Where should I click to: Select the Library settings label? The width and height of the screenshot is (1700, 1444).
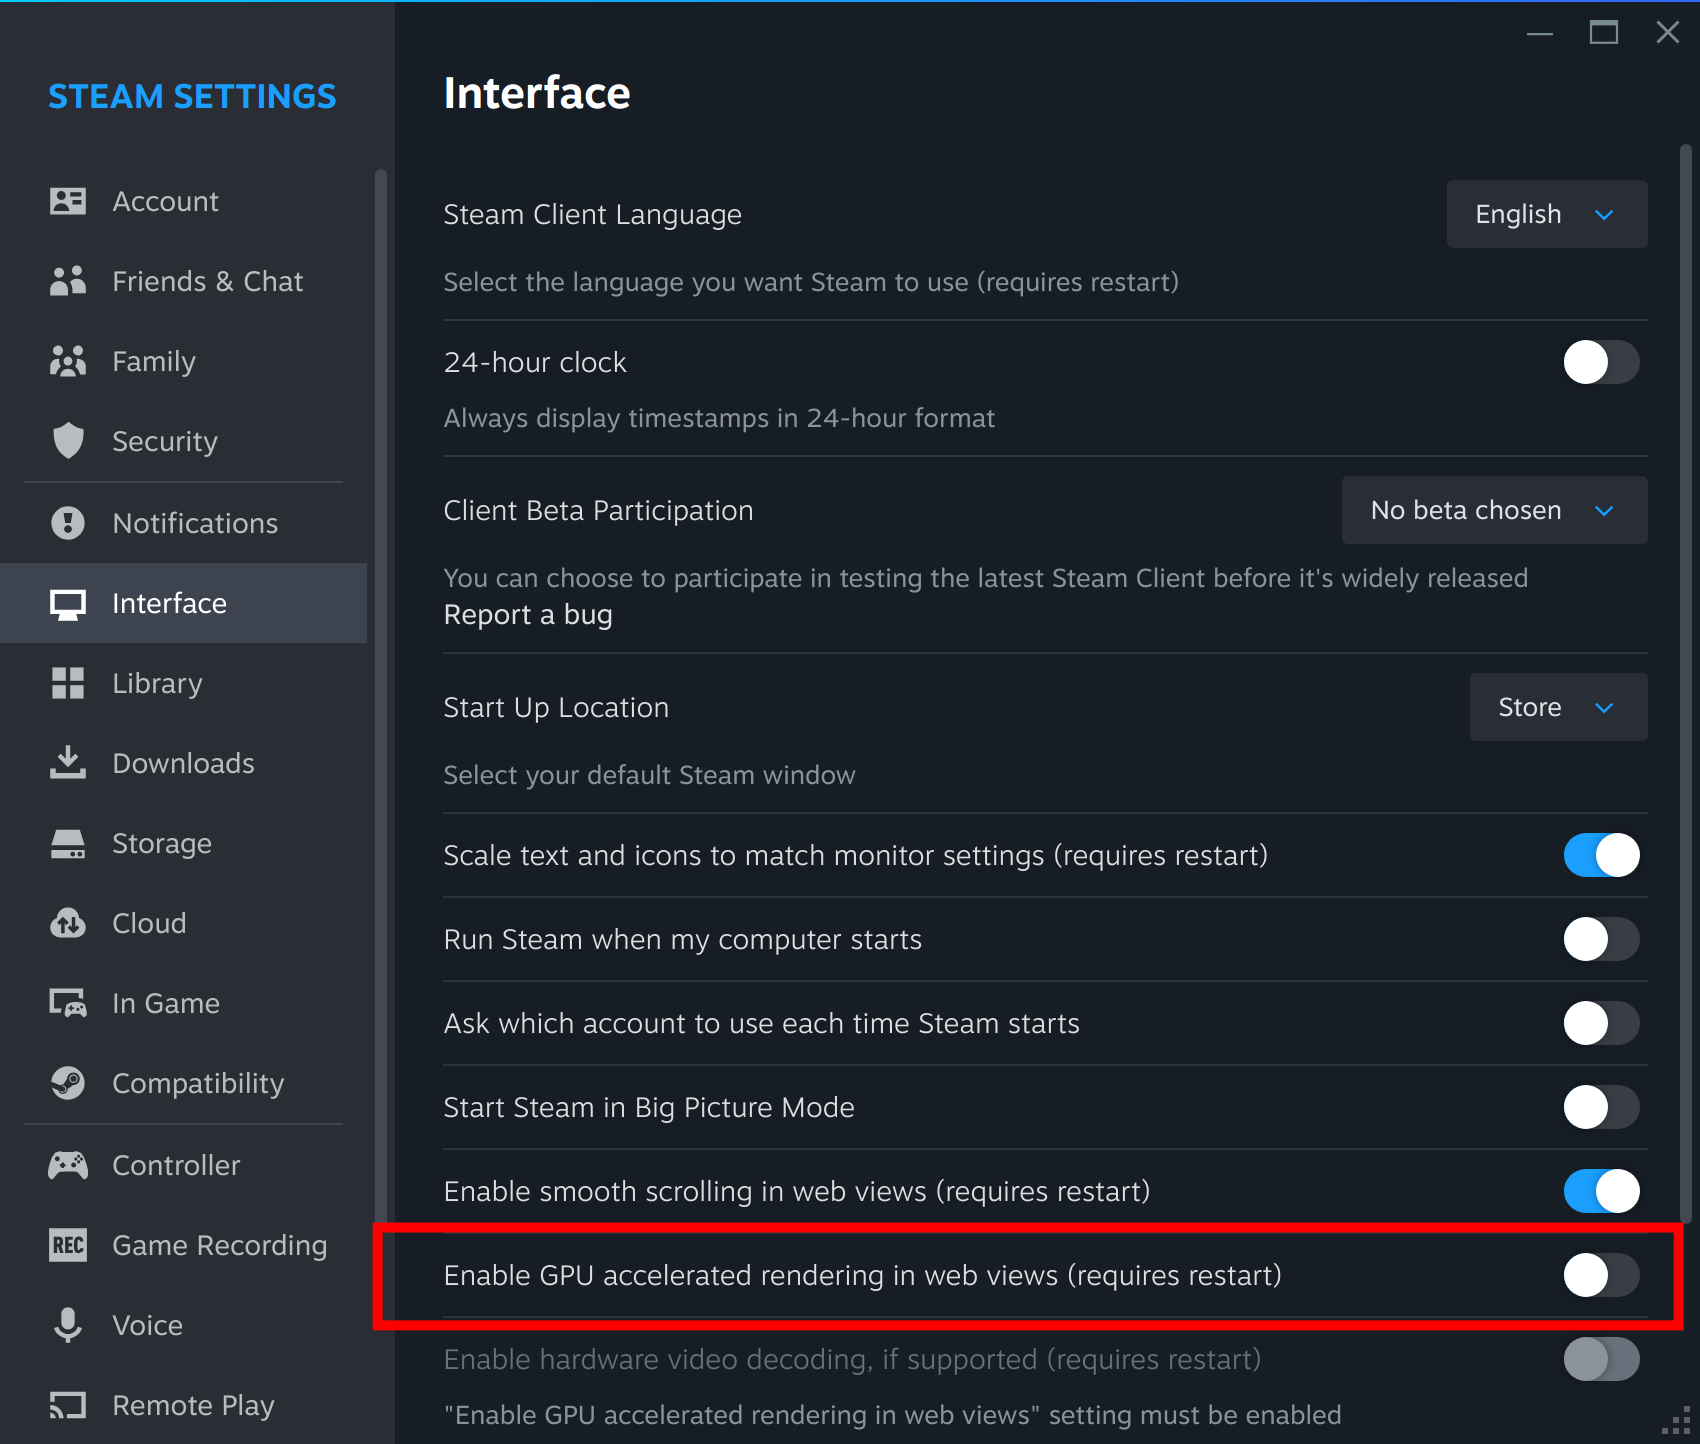tap(157, 683)
